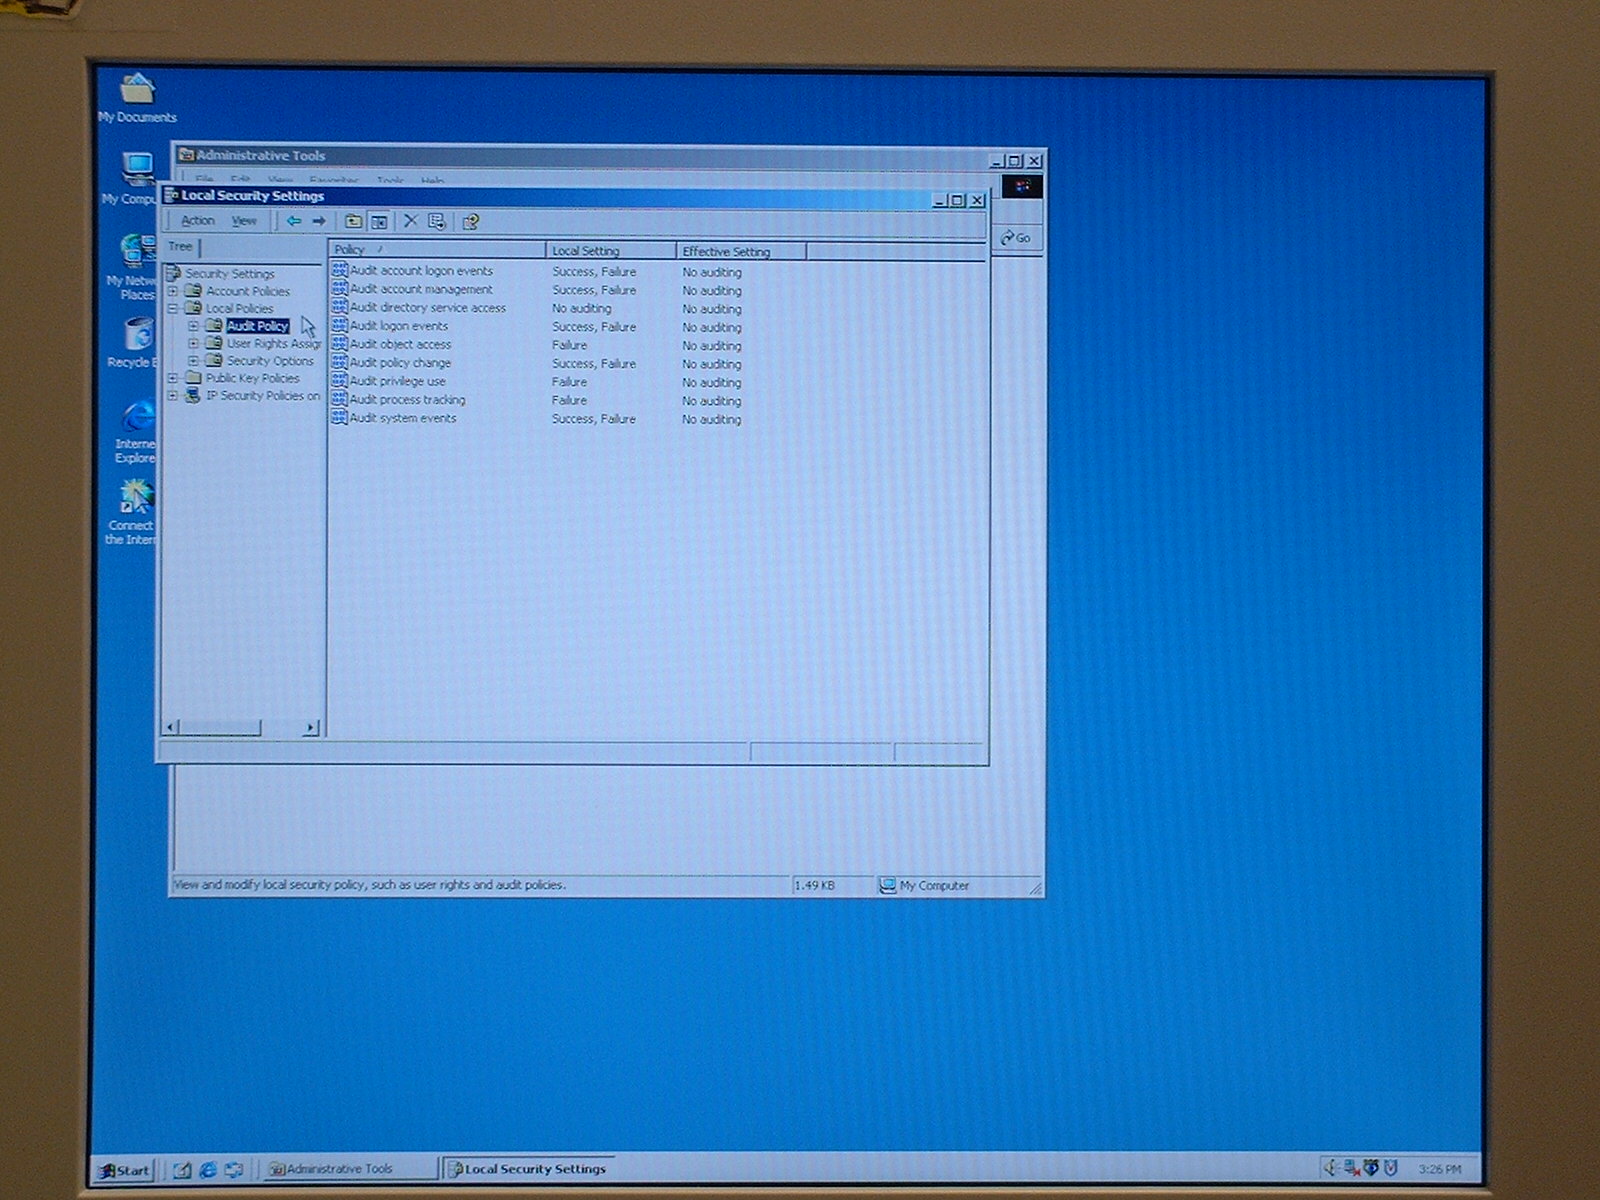This screenshot has height=1200, width=1600.
Task: Open the My Documents desktop icon
Action: point(137,91)
